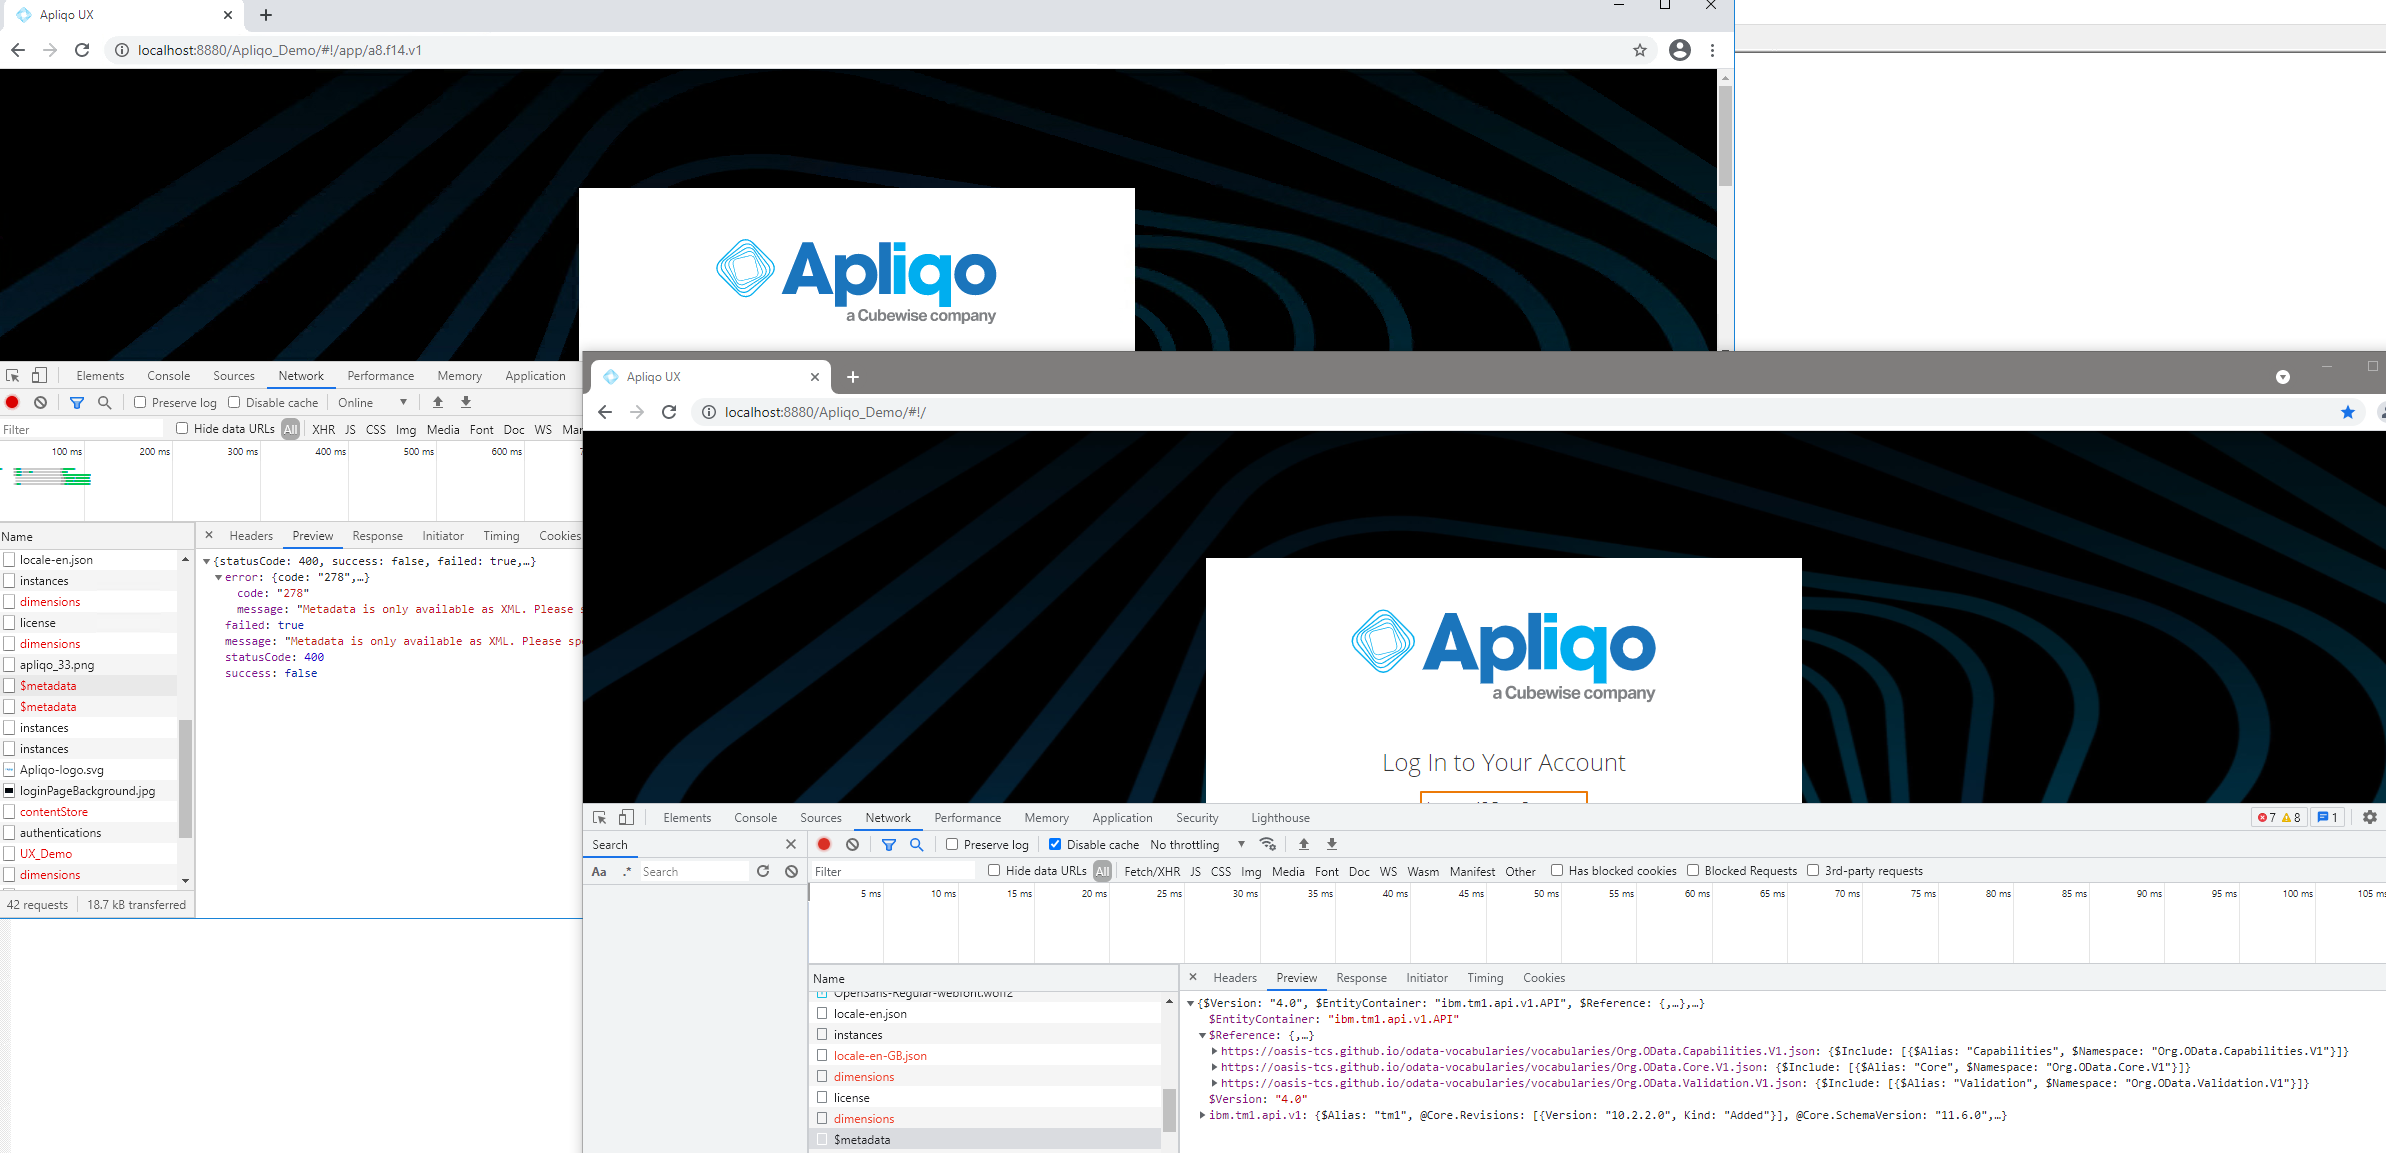The width and height of the screenshot is (2386, 1153).
Task: Bookmark the a8.f14.v1 page with the star
Action: click(1640, 50)
